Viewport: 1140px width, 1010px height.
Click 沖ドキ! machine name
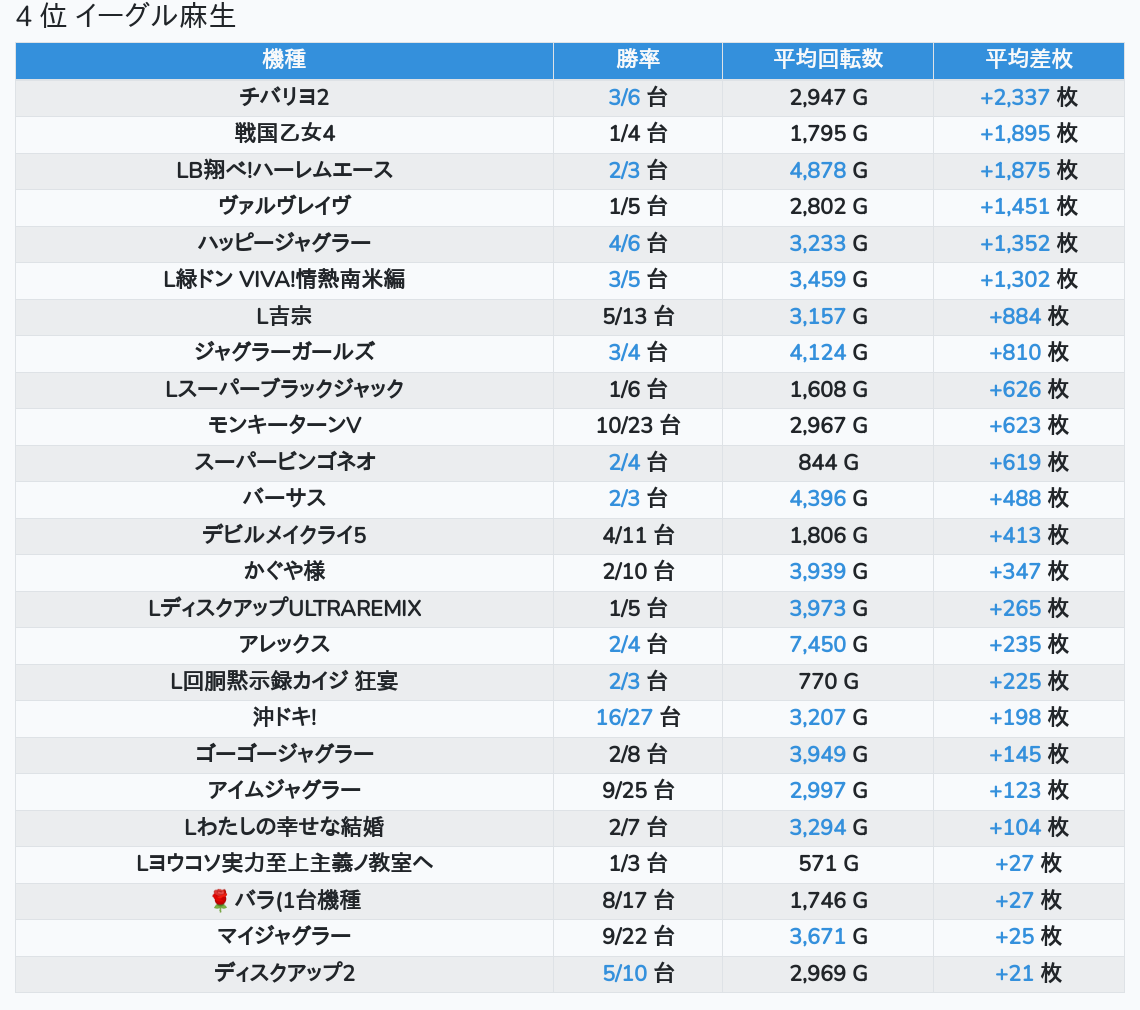pyautogui.click(x=284, y=718)
